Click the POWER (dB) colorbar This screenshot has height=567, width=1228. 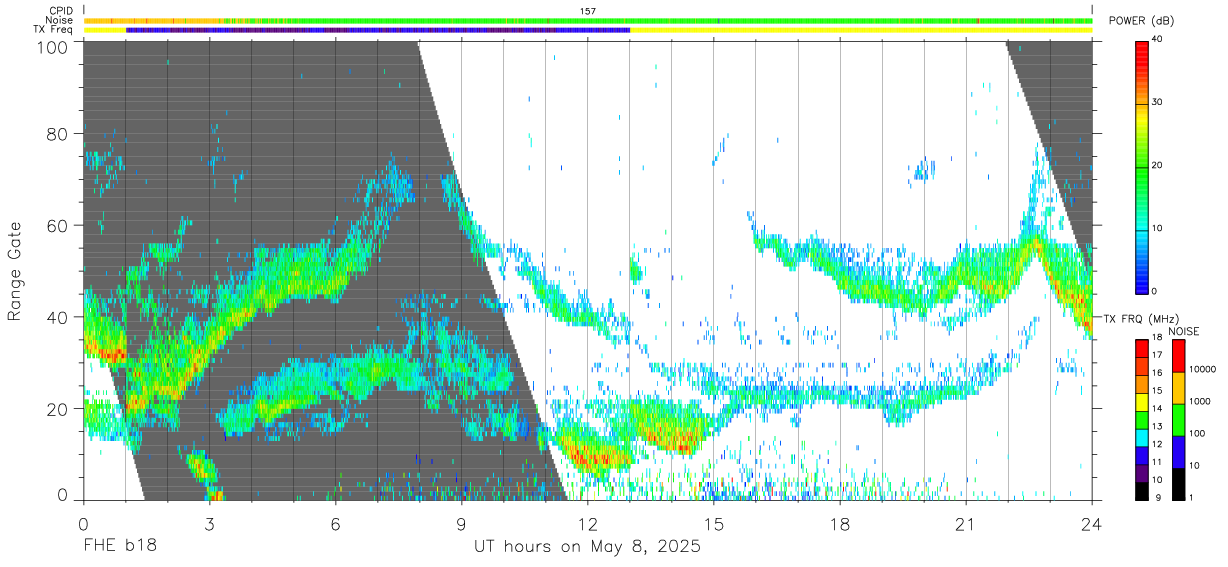pos(1141,166)
